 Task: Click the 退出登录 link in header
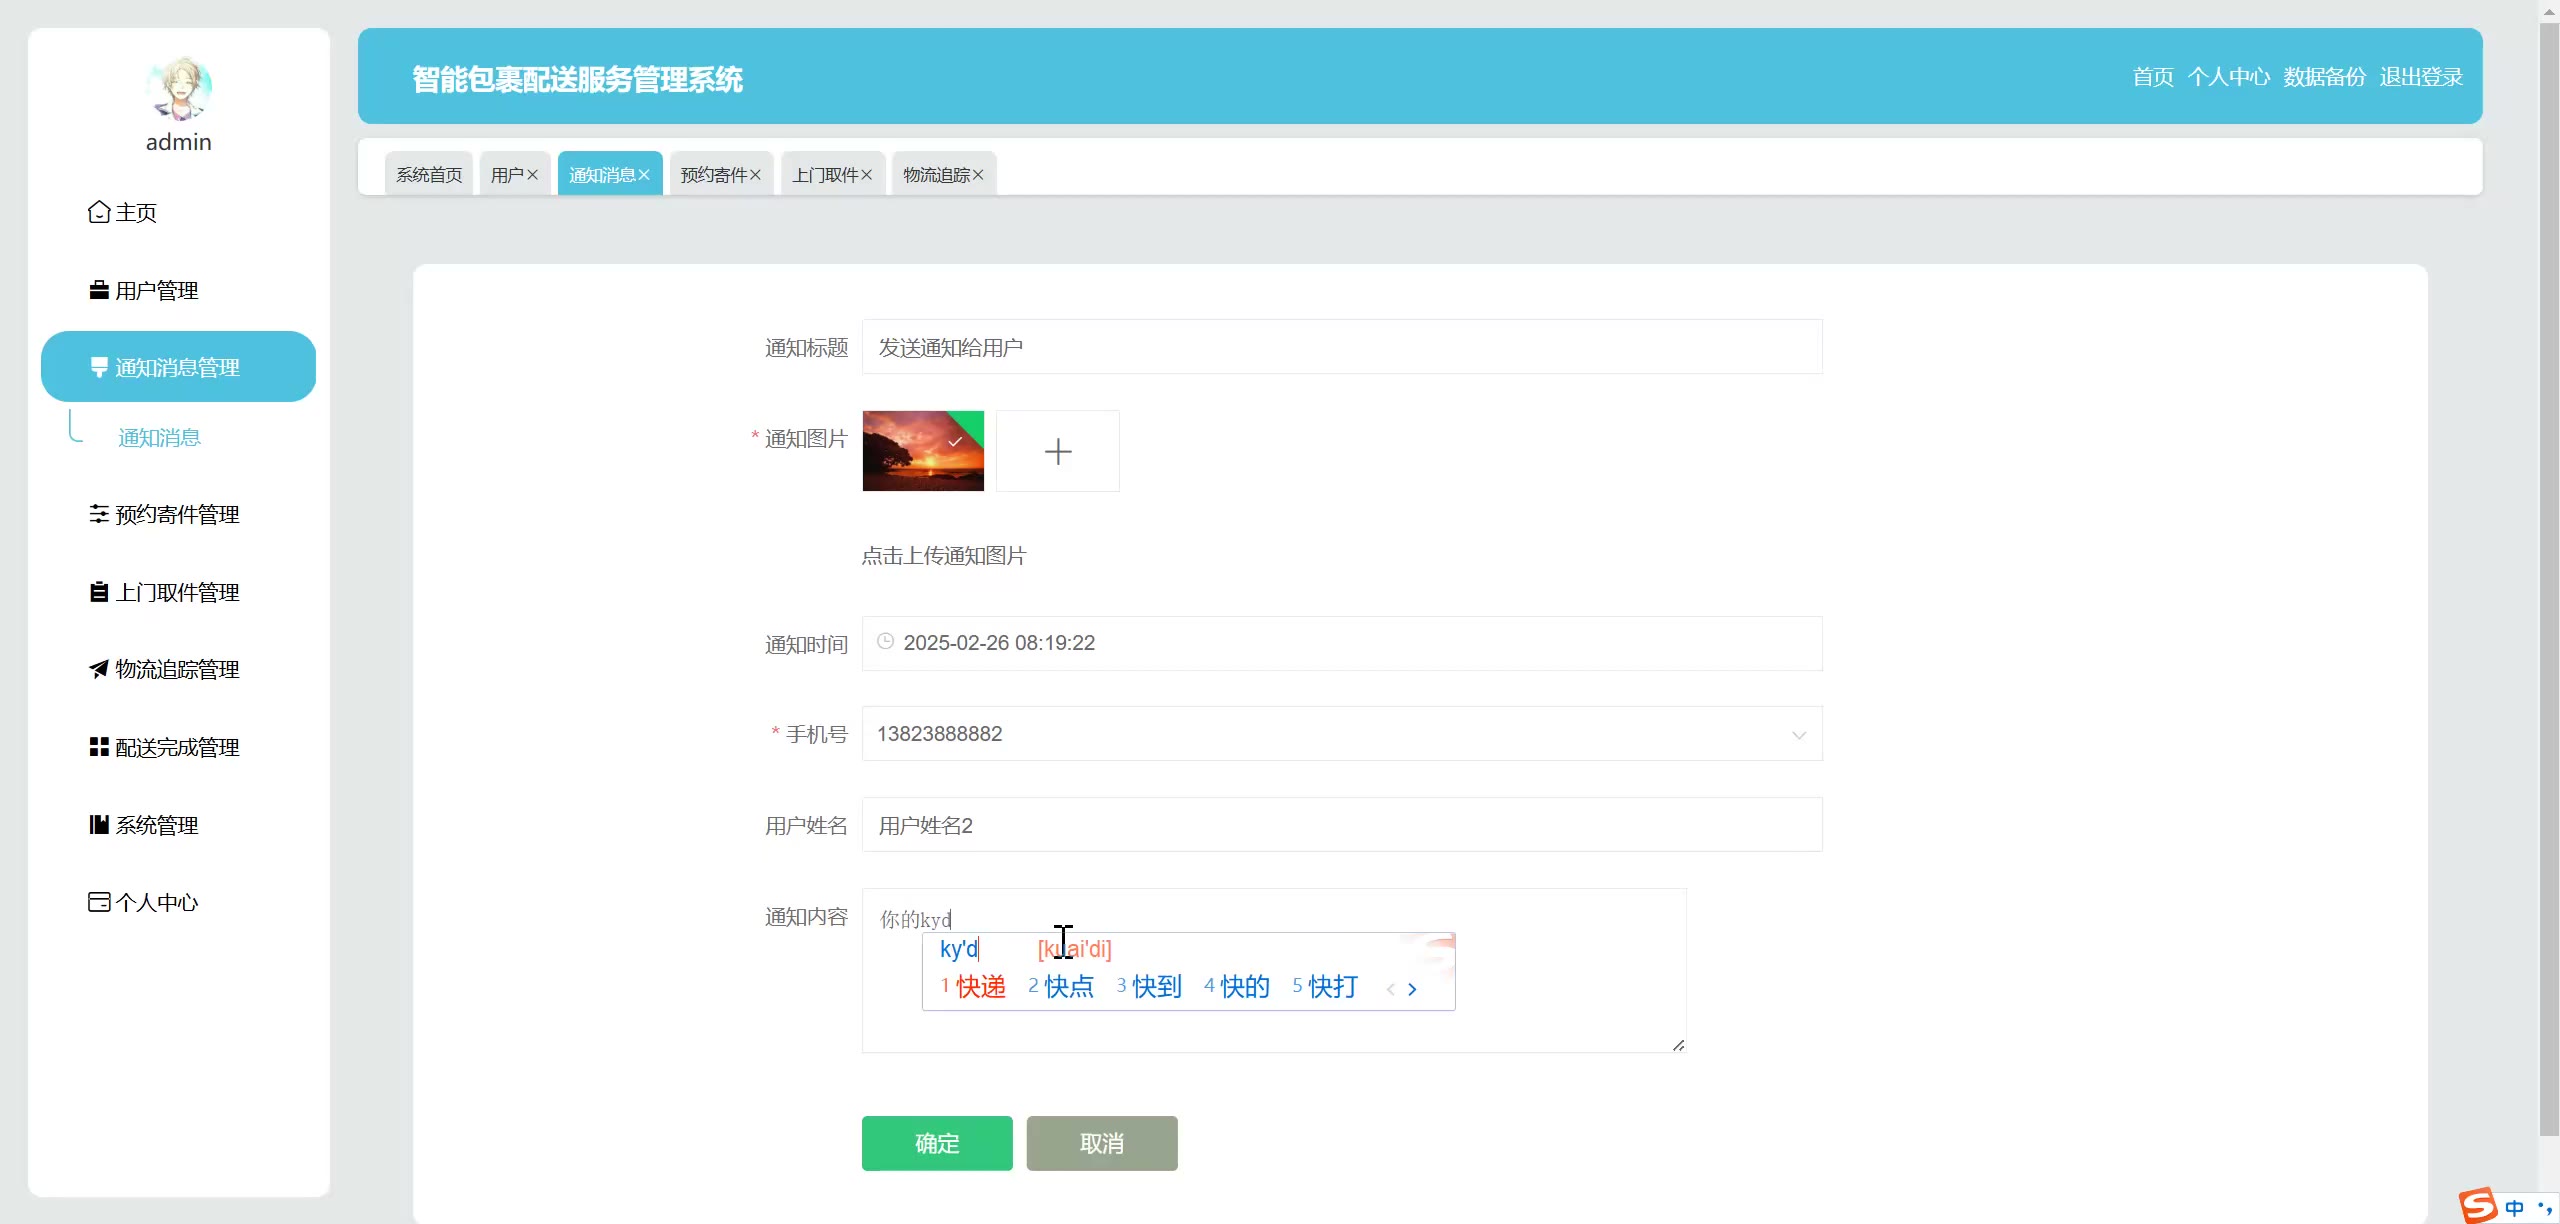(2420, 77)
